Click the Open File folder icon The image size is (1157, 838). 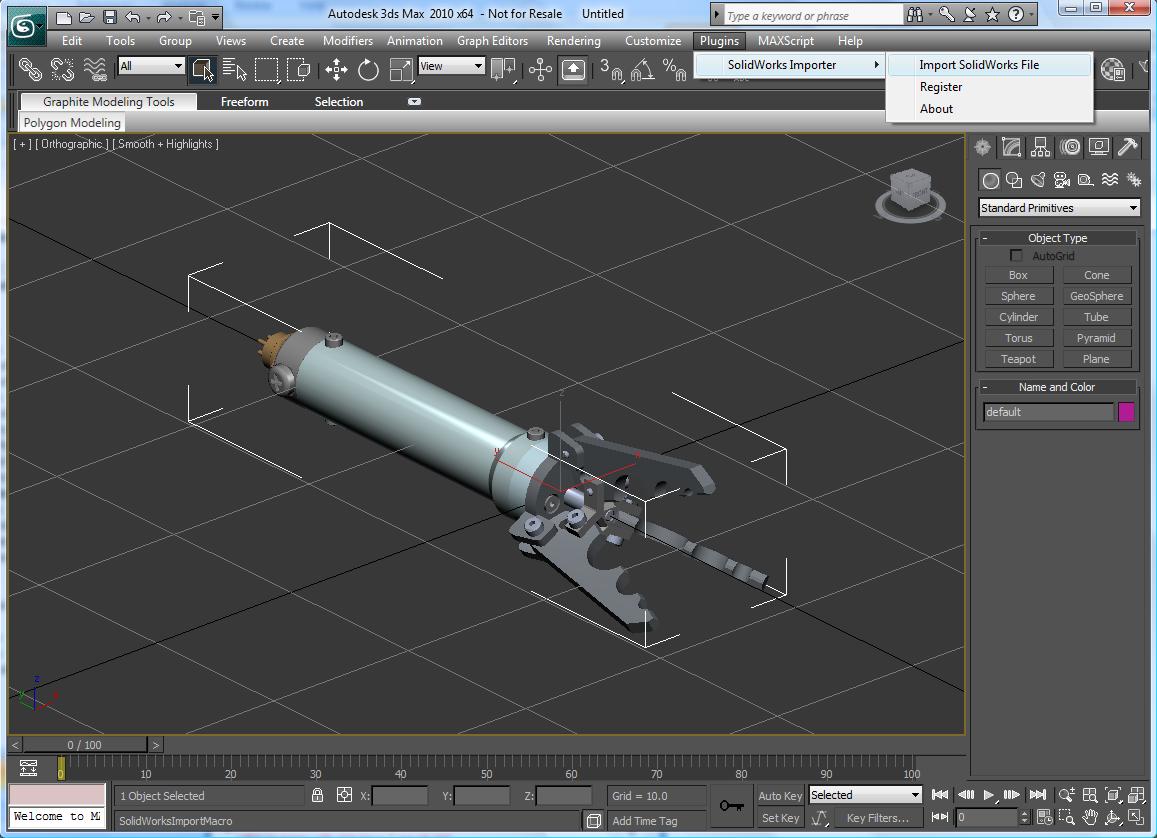(87, 16)
